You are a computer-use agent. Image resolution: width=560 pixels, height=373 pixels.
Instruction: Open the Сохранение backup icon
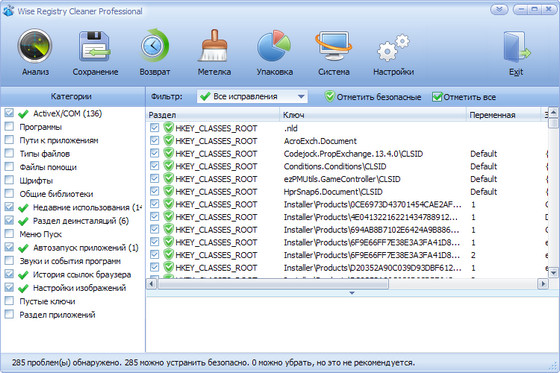[x=95, y=46]
